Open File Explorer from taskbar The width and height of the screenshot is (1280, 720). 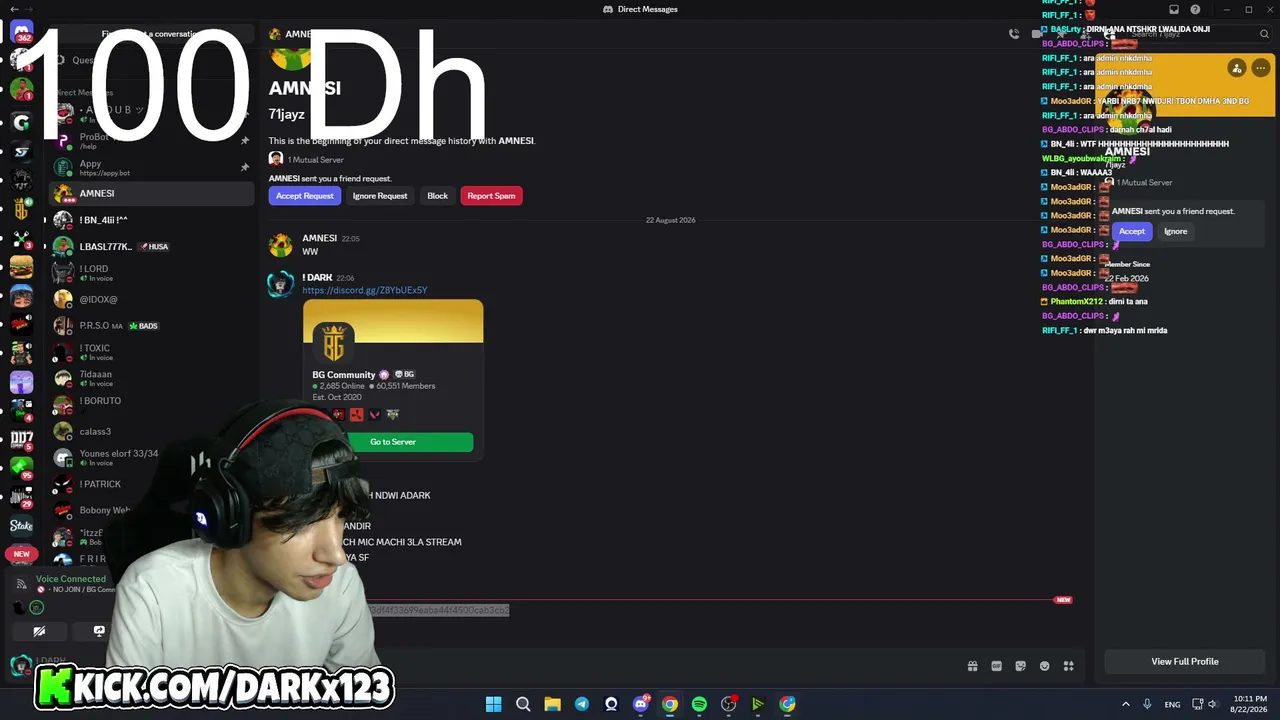(552, 704)
